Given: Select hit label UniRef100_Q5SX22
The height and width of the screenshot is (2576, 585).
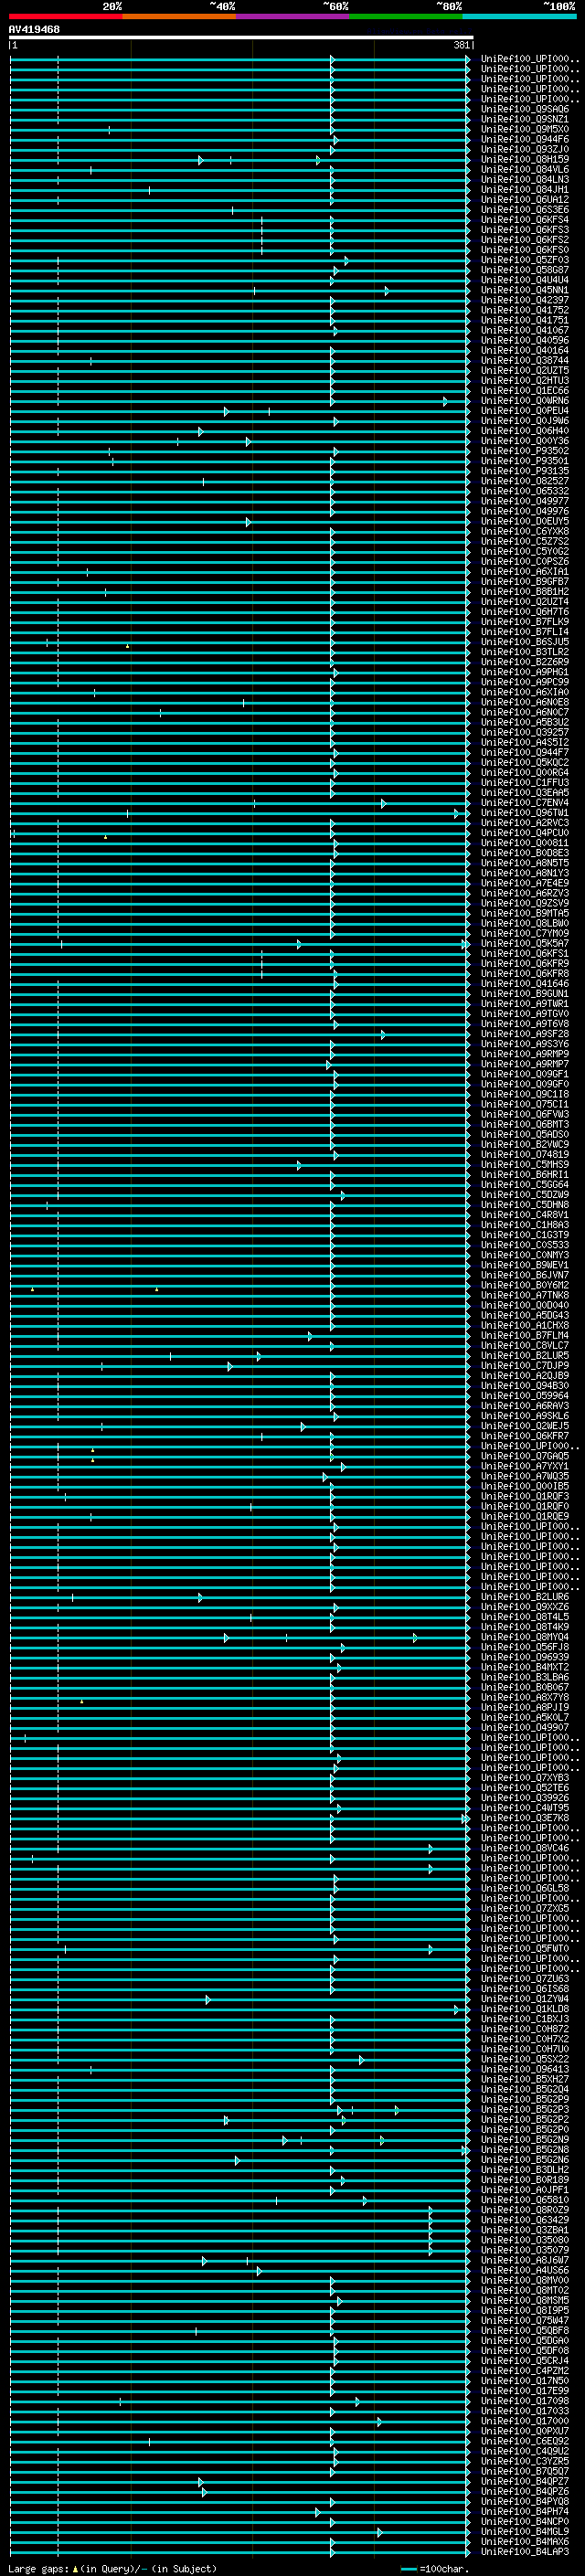Looking at the screenshot, I should coord(524,2060).
